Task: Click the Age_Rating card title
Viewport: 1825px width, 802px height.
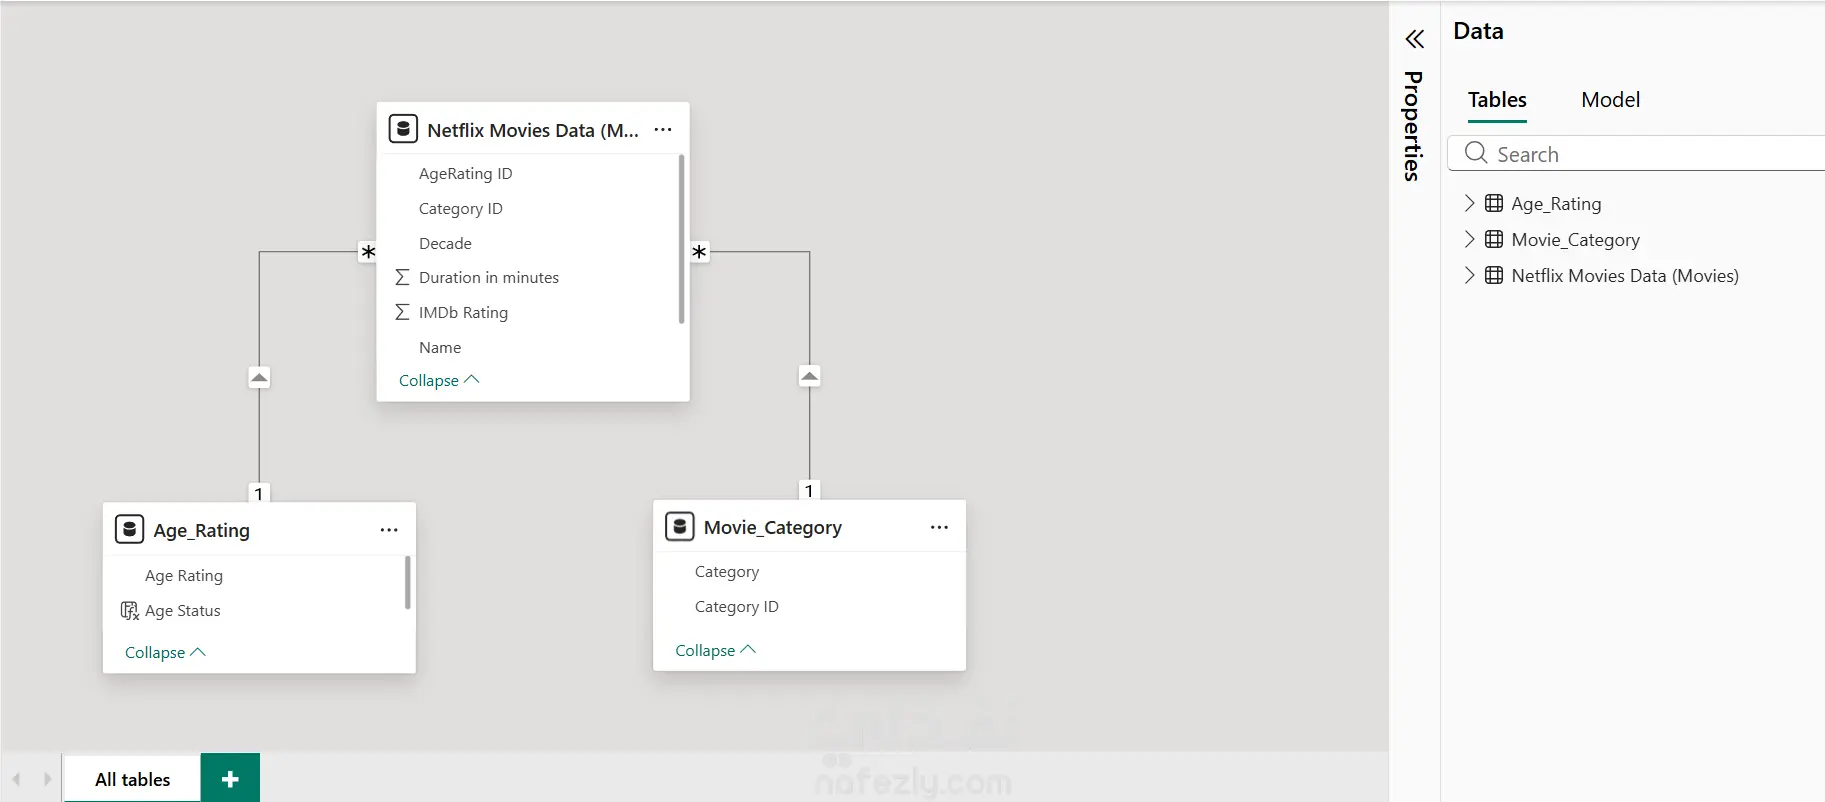Action: [202, 530]
